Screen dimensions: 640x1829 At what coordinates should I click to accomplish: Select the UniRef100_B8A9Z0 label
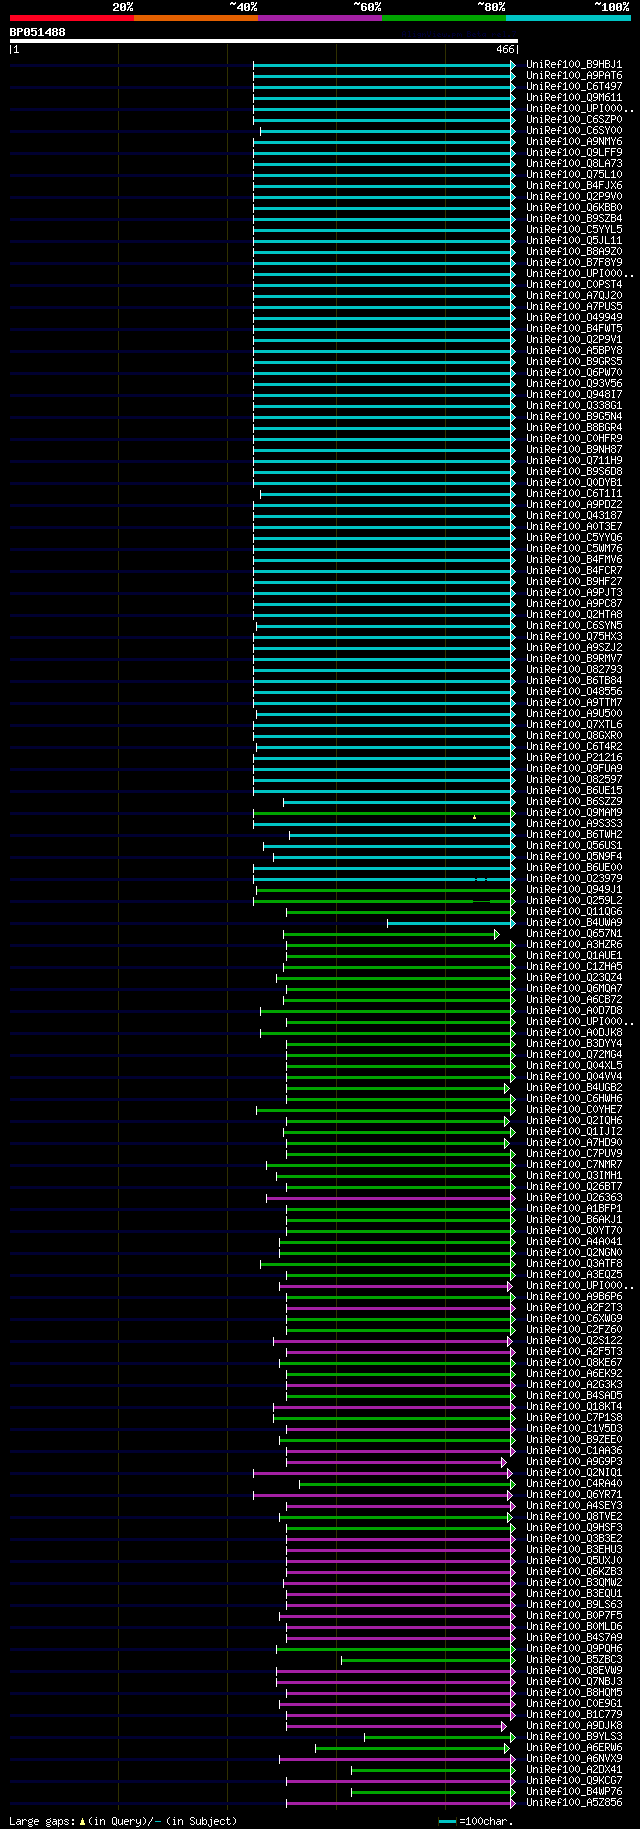[x=574, y=251]
